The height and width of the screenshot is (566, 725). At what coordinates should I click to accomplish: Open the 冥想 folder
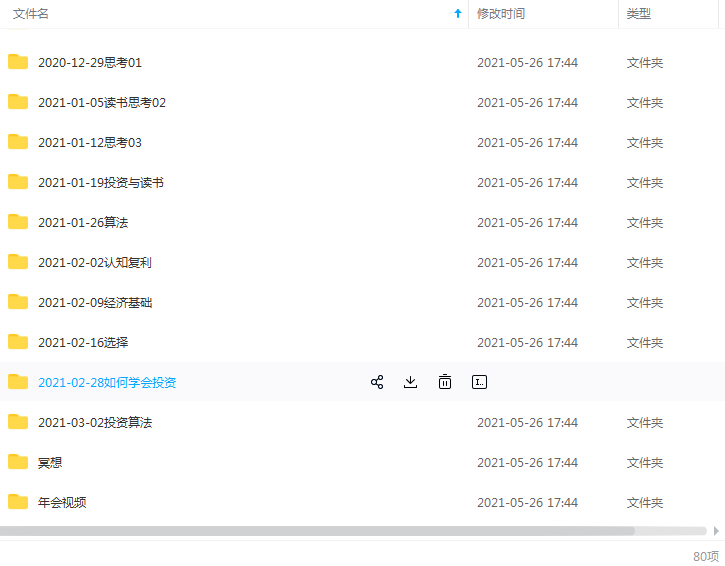point(50,462)
